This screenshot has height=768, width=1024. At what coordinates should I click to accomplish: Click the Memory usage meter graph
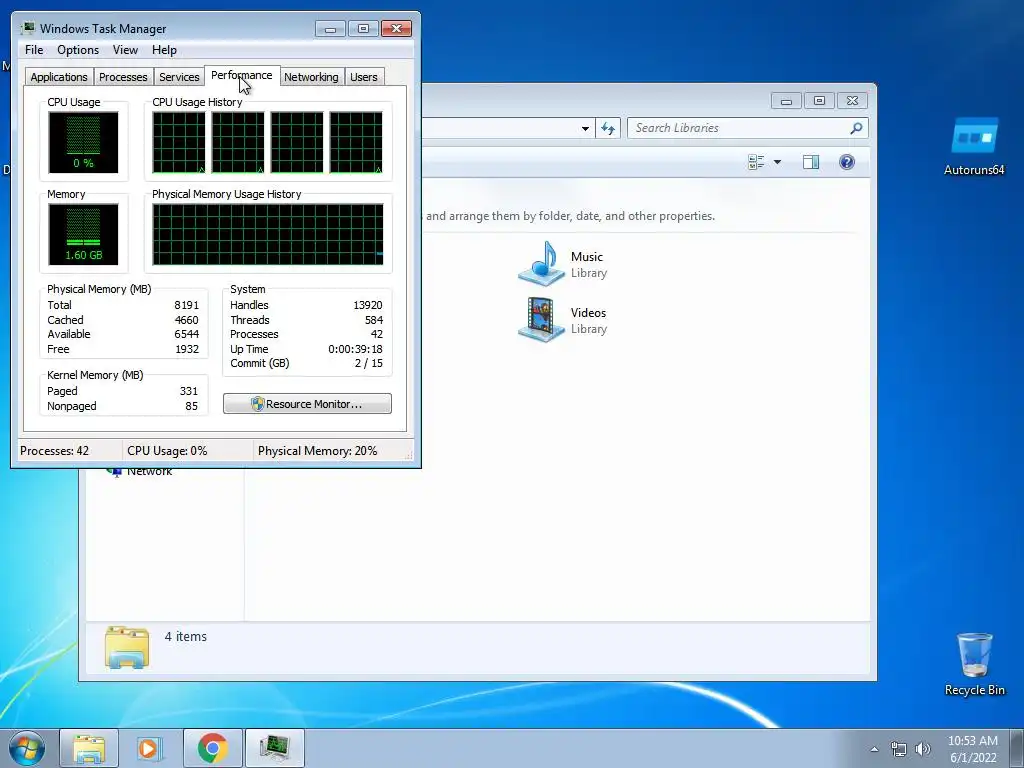coord(83,234)
